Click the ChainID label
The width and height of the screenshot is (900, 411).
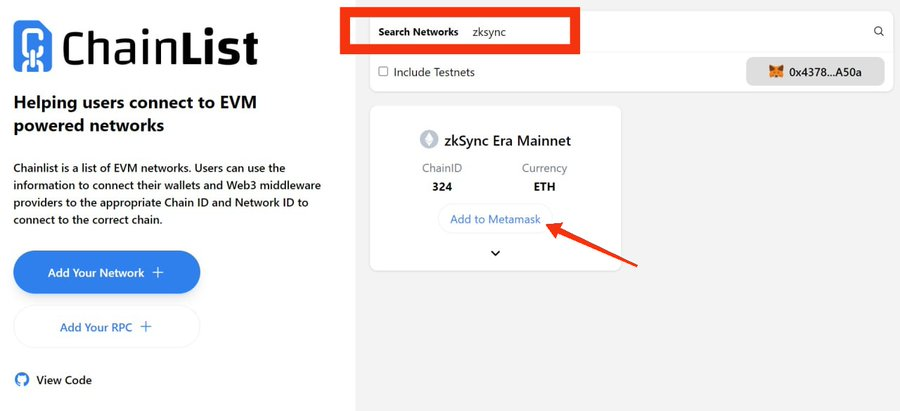[x=442, y=169]
